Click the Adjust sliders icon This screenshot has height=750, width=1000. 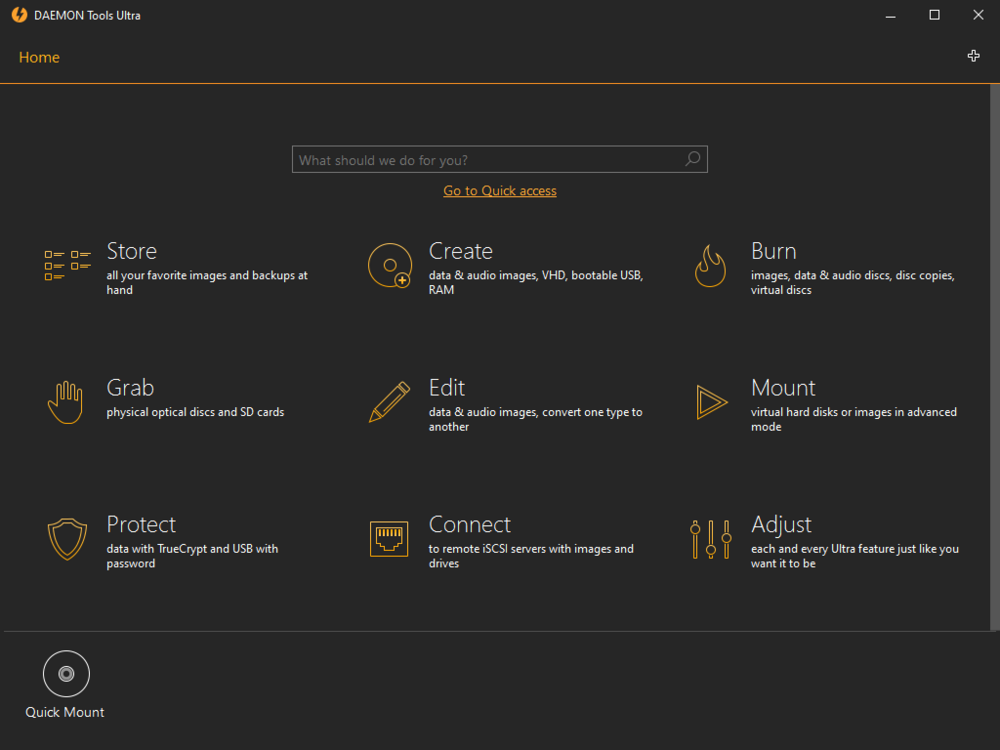coord(711,539)
